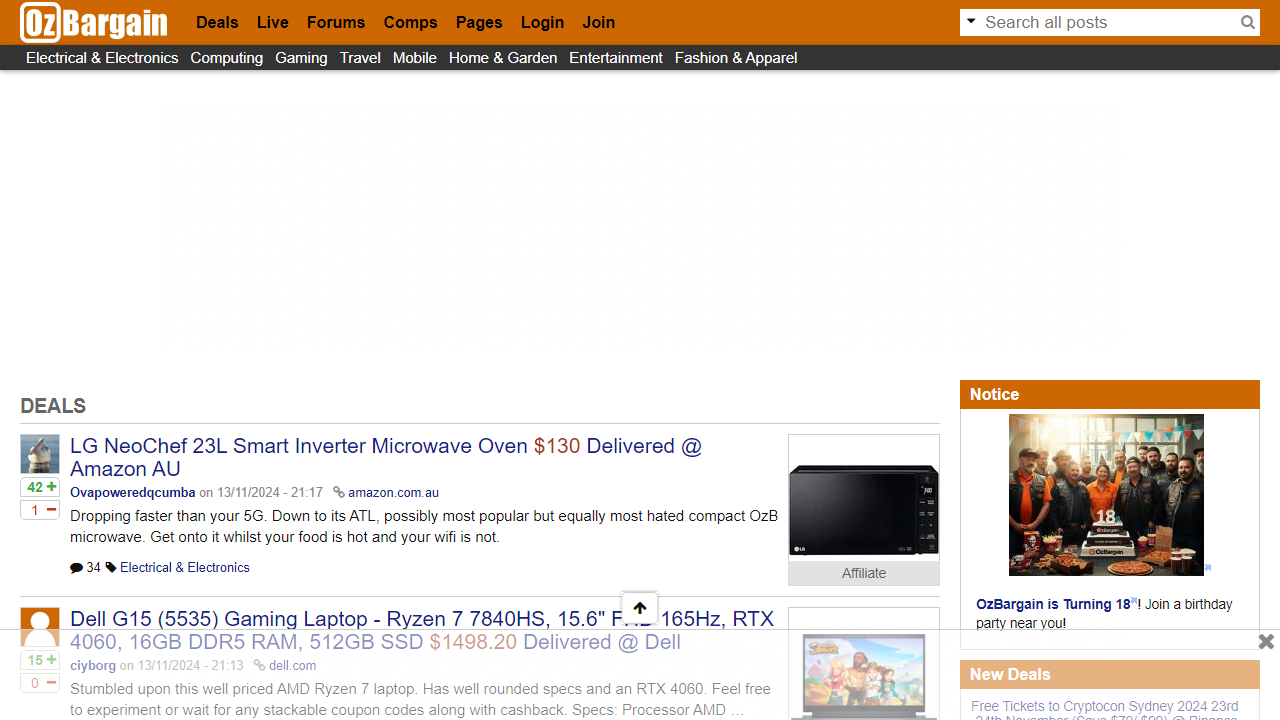Click the Electrical & Electronics tag link
Image resolution: width=1280 pixels, height=720 pixels.
184,567
